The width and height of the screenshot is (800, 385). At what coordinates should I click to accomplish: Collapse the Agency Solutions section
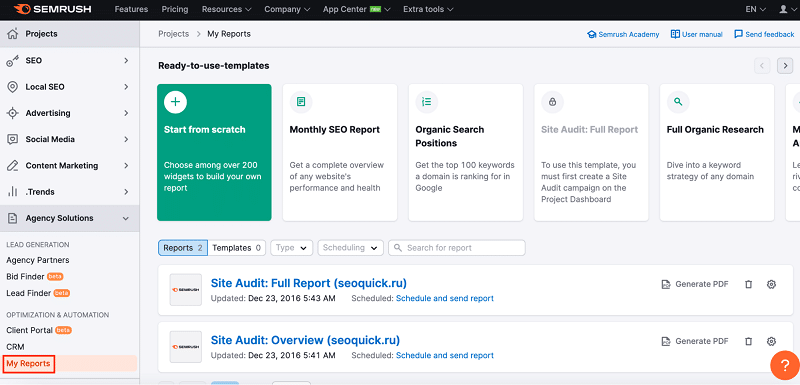(x=126, y=218)
